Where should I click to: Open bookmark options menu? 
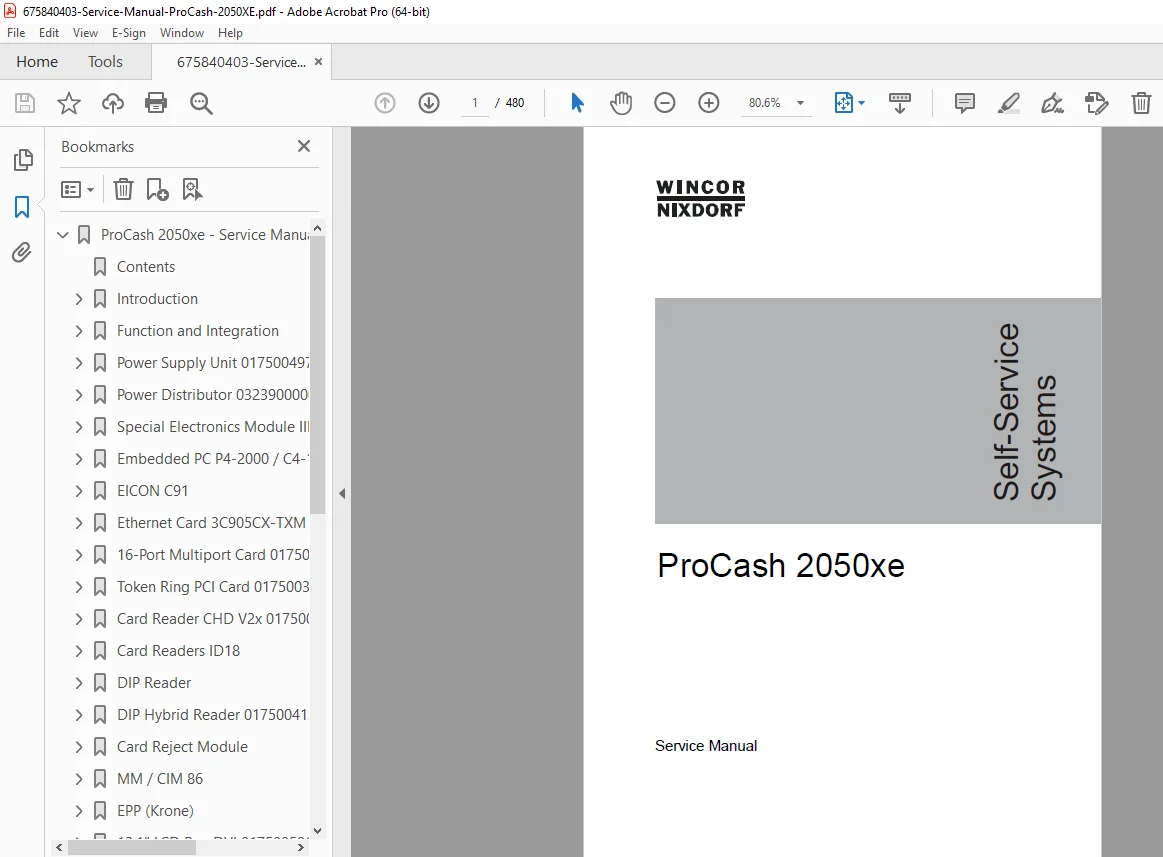click(x=77, y=190)
